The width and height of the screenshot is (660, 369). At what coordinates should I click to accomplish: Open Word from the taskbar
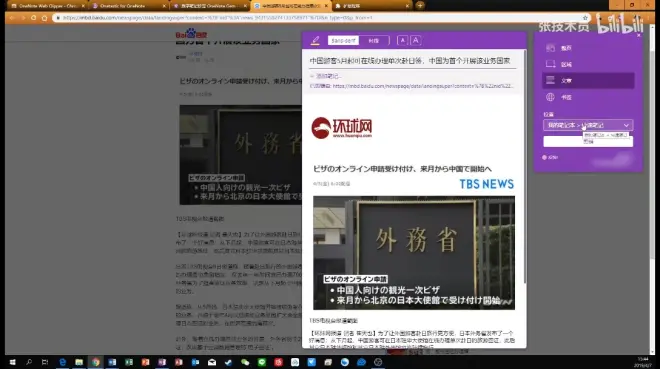(112, 362)
